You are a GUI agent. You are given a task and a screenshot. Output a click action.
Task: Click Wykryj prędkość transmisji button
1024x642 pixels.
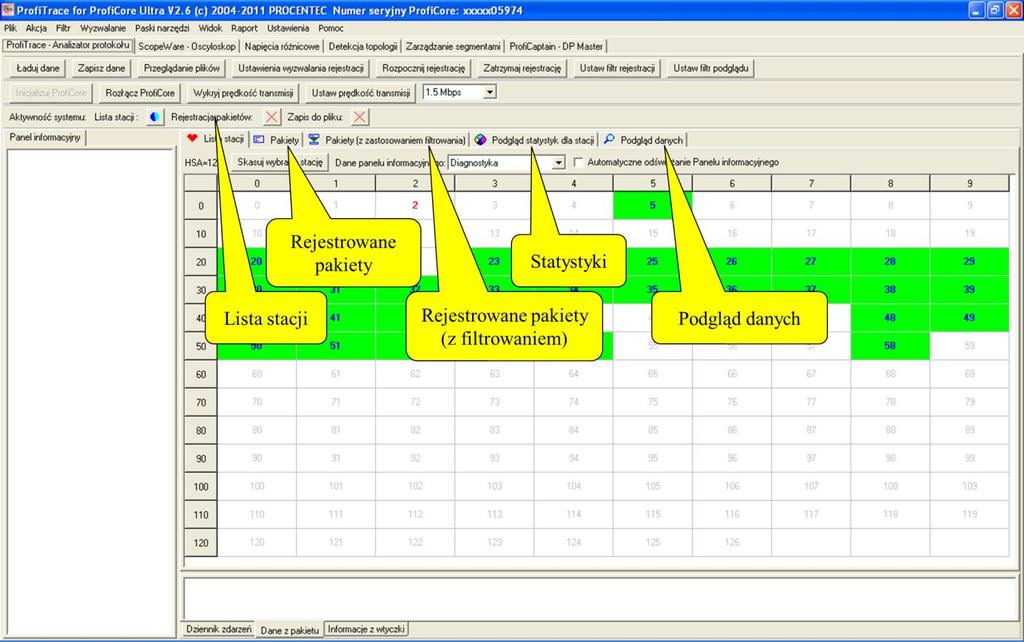coord(243,93)
